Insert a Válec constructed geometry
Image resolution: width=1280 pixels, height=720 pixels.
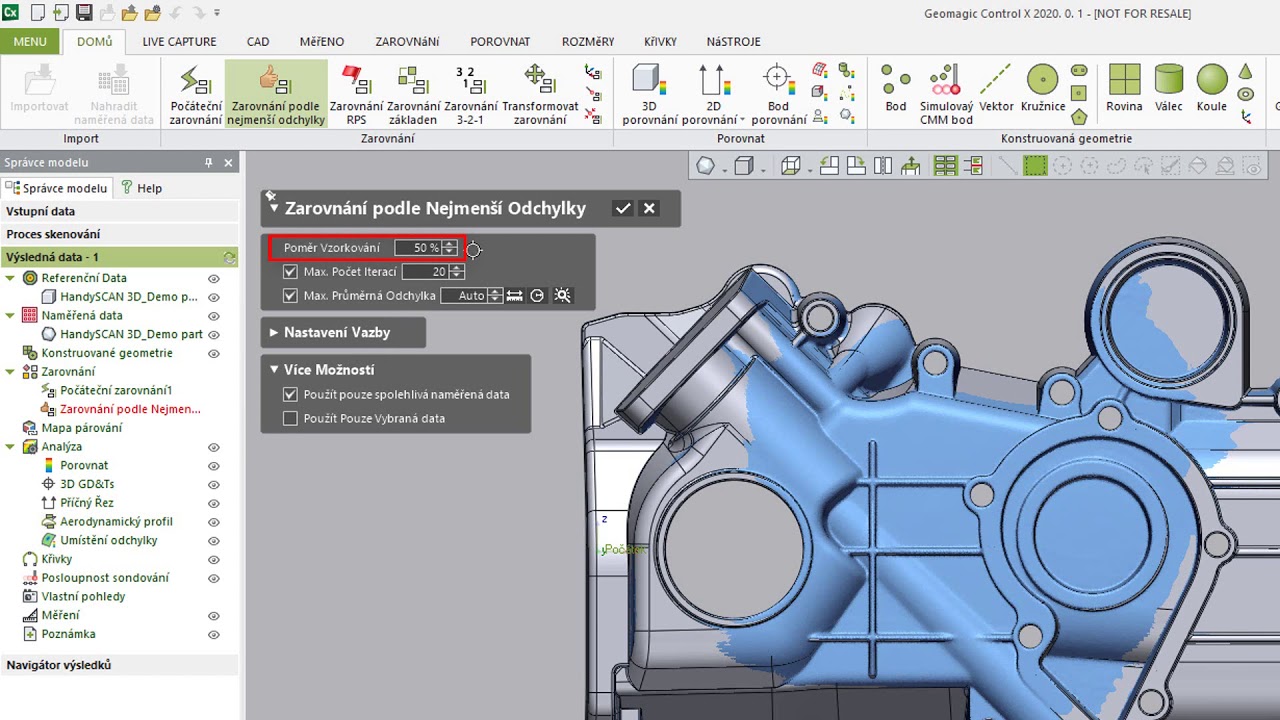(1168, 90)
